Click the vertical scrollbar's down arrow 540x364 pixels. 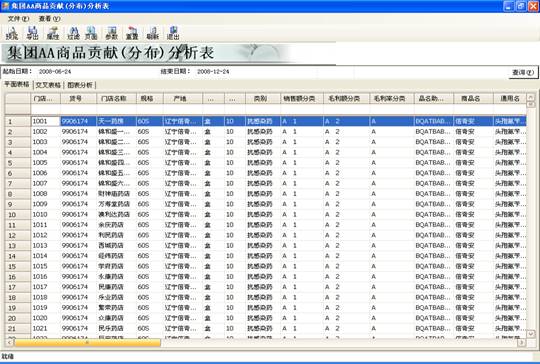point(531,334)
